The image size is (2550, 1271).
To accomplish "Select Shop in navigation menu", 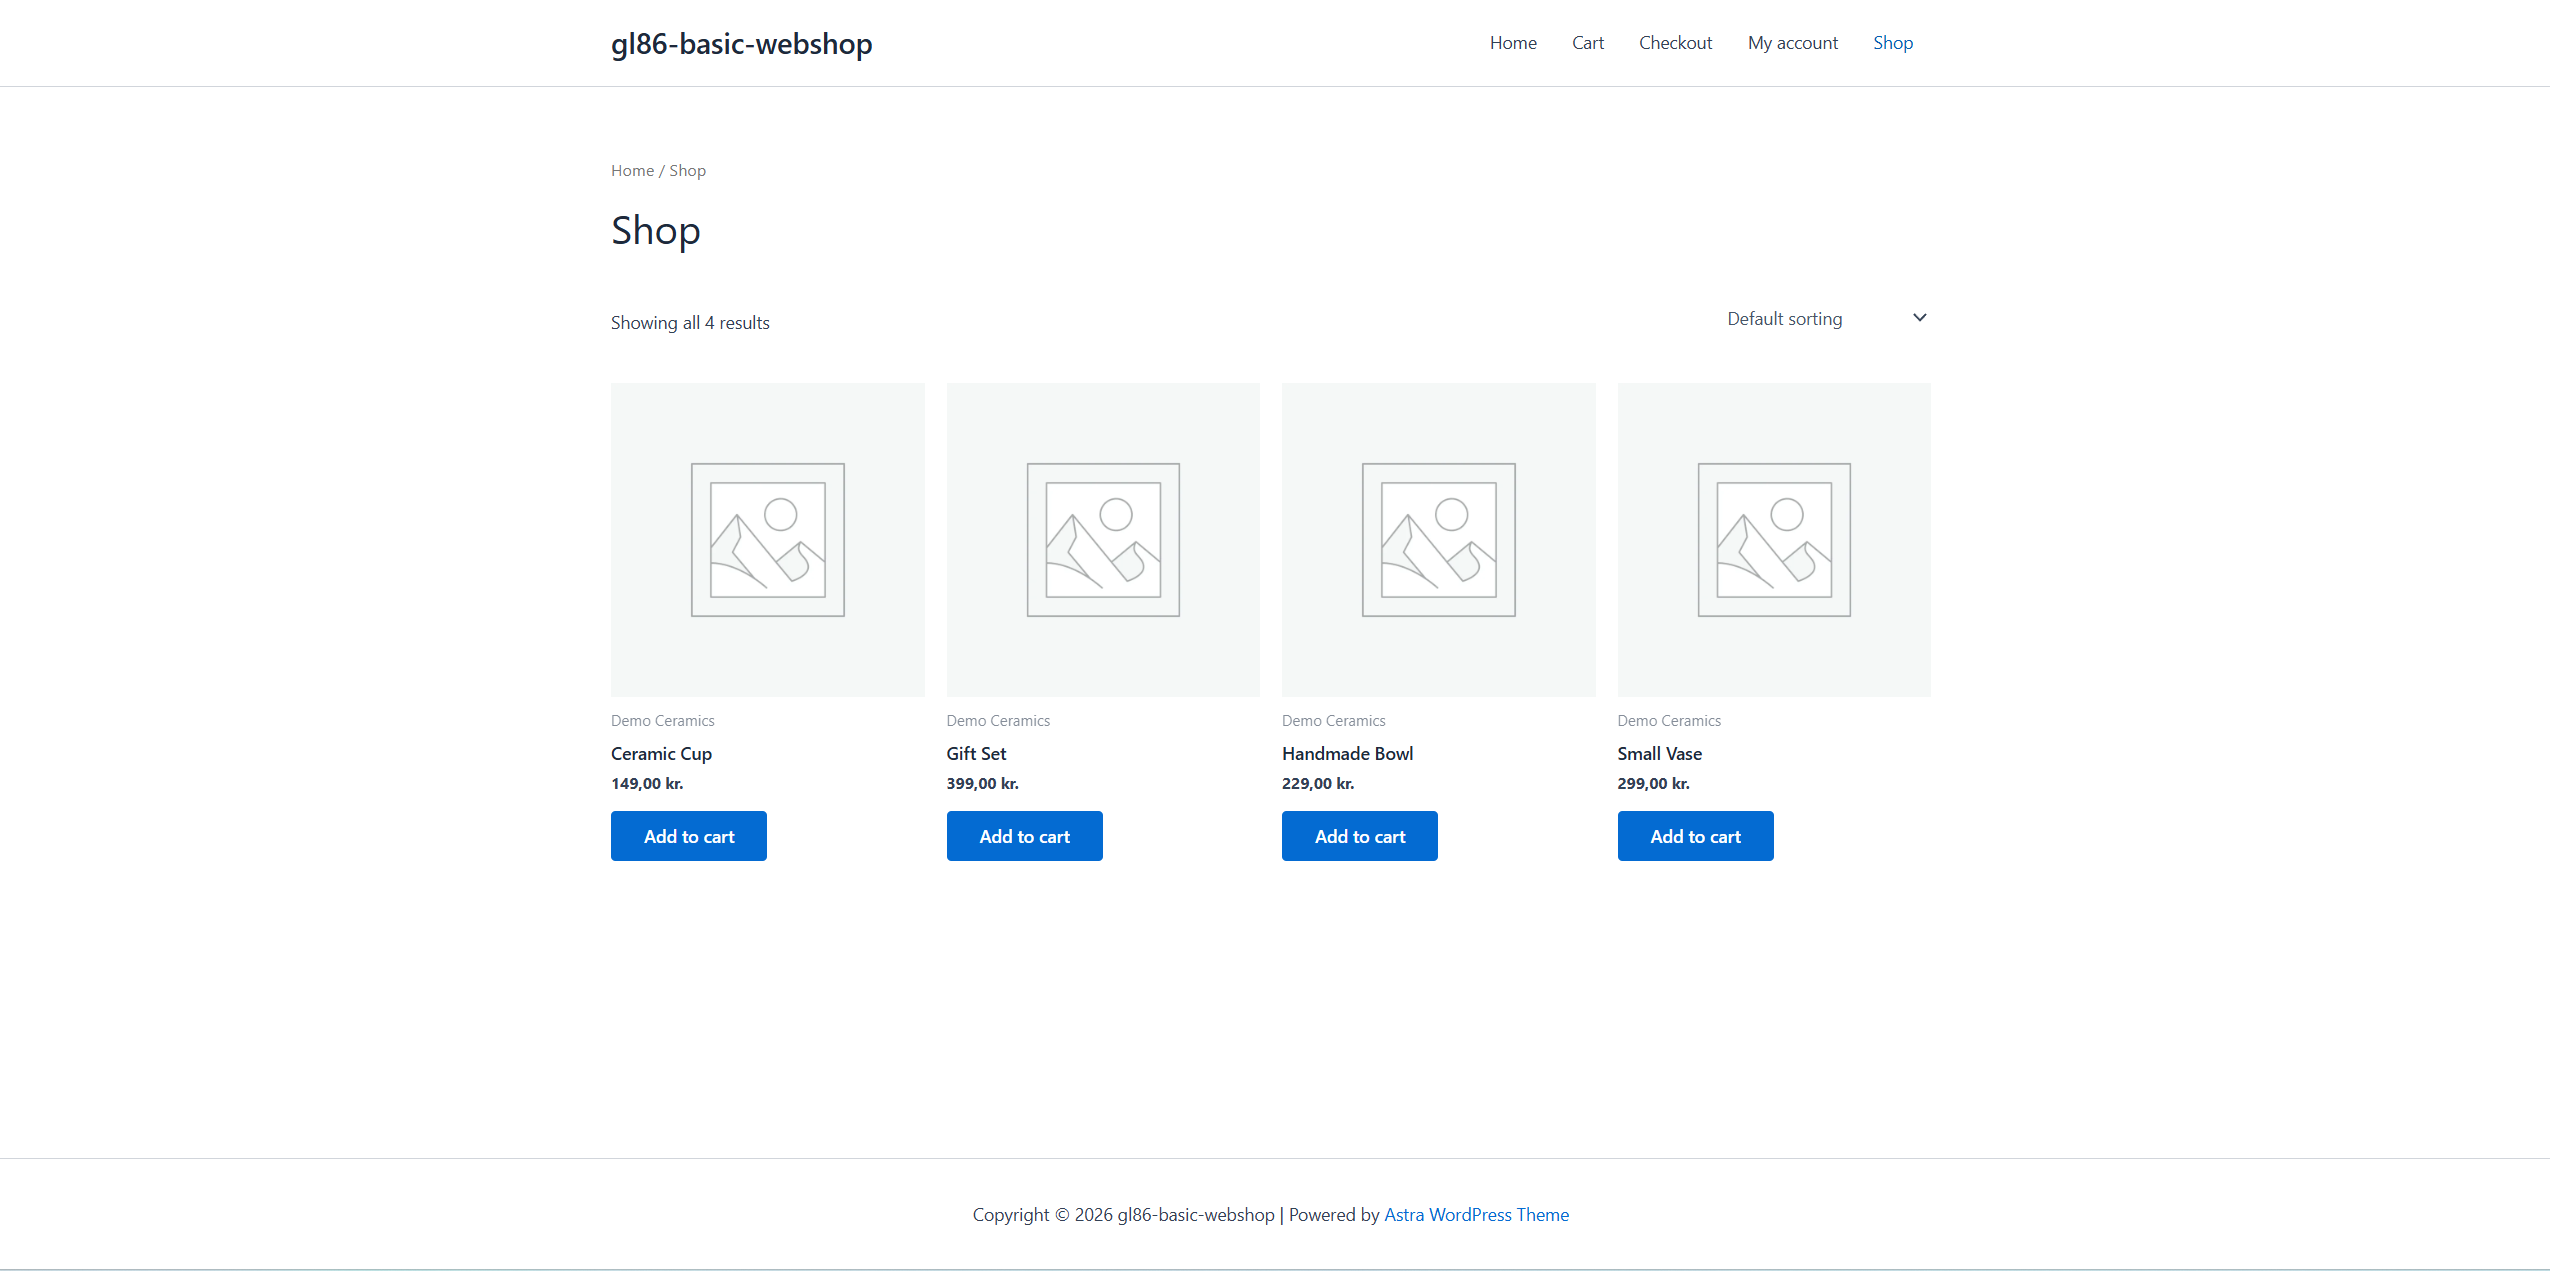I will pos(1893,43).
